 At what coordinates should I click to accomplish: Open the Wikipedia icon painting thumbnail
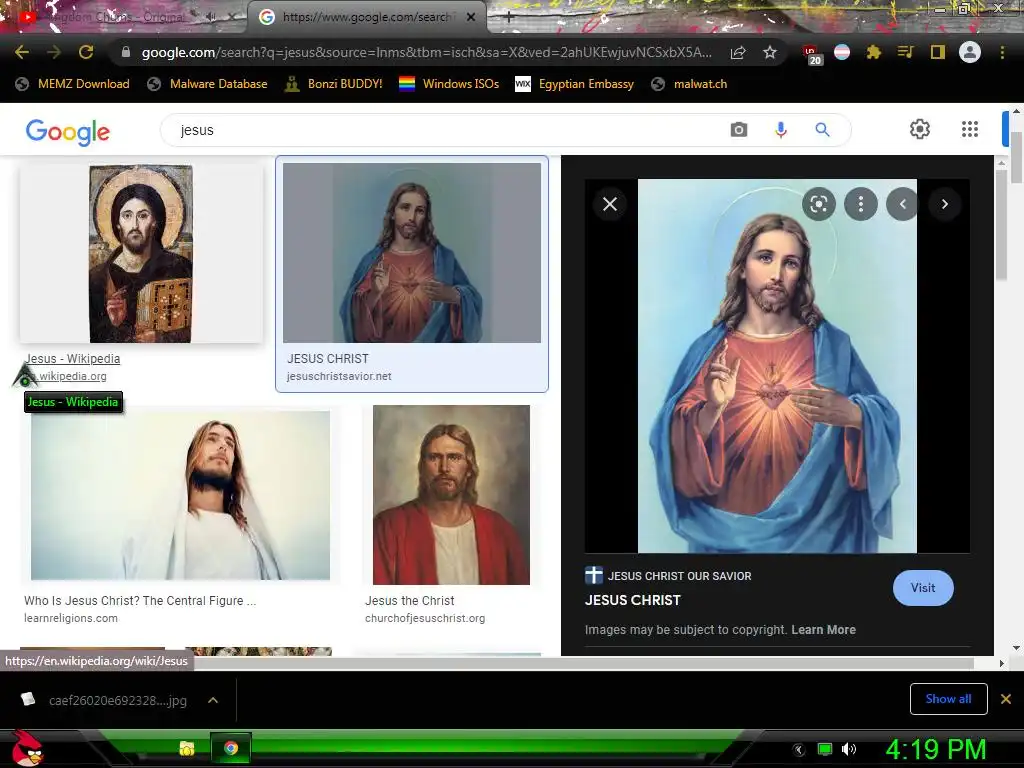pos(141,253)
